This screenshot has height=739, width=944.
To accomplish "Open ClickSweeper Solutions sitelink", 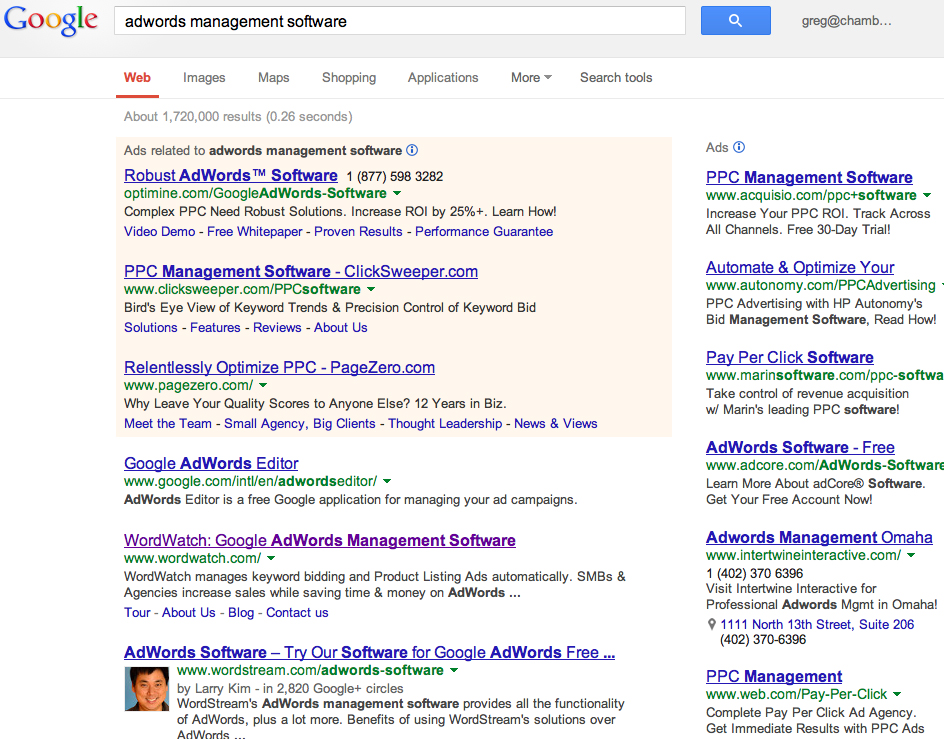I will (x=151, y=327).
